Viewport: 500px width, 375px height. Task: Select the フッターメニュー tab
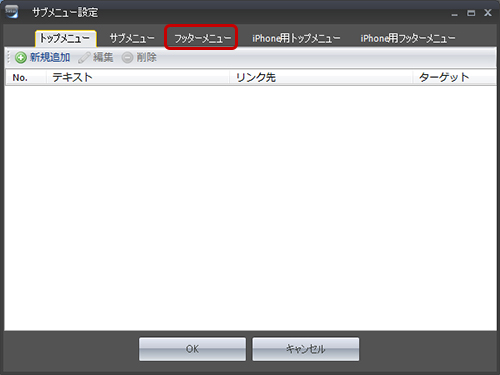pos(202,39)
